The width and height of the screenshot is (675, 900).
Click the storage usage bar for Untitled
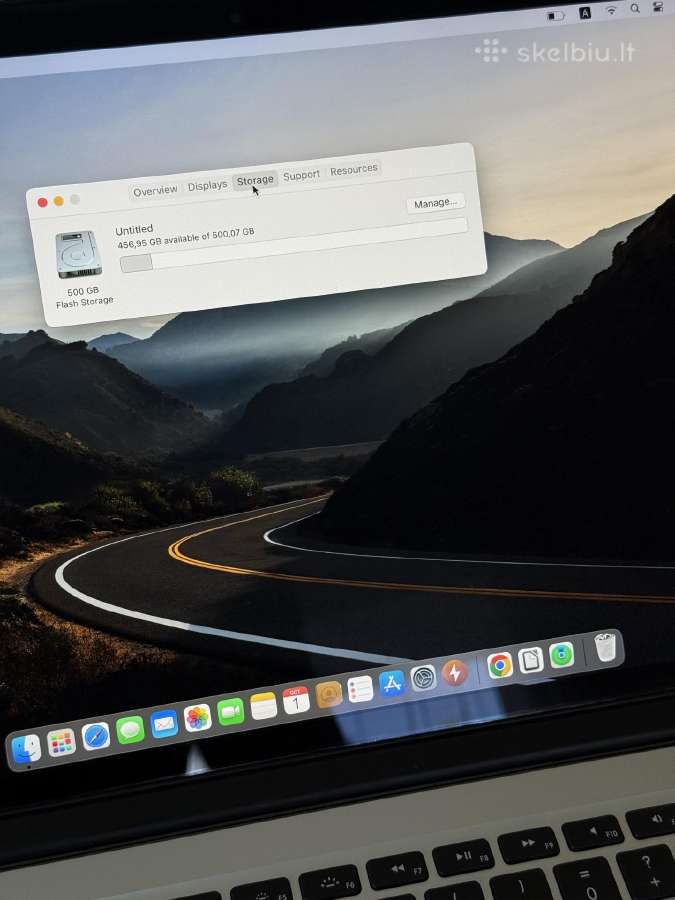coord(294,246)
